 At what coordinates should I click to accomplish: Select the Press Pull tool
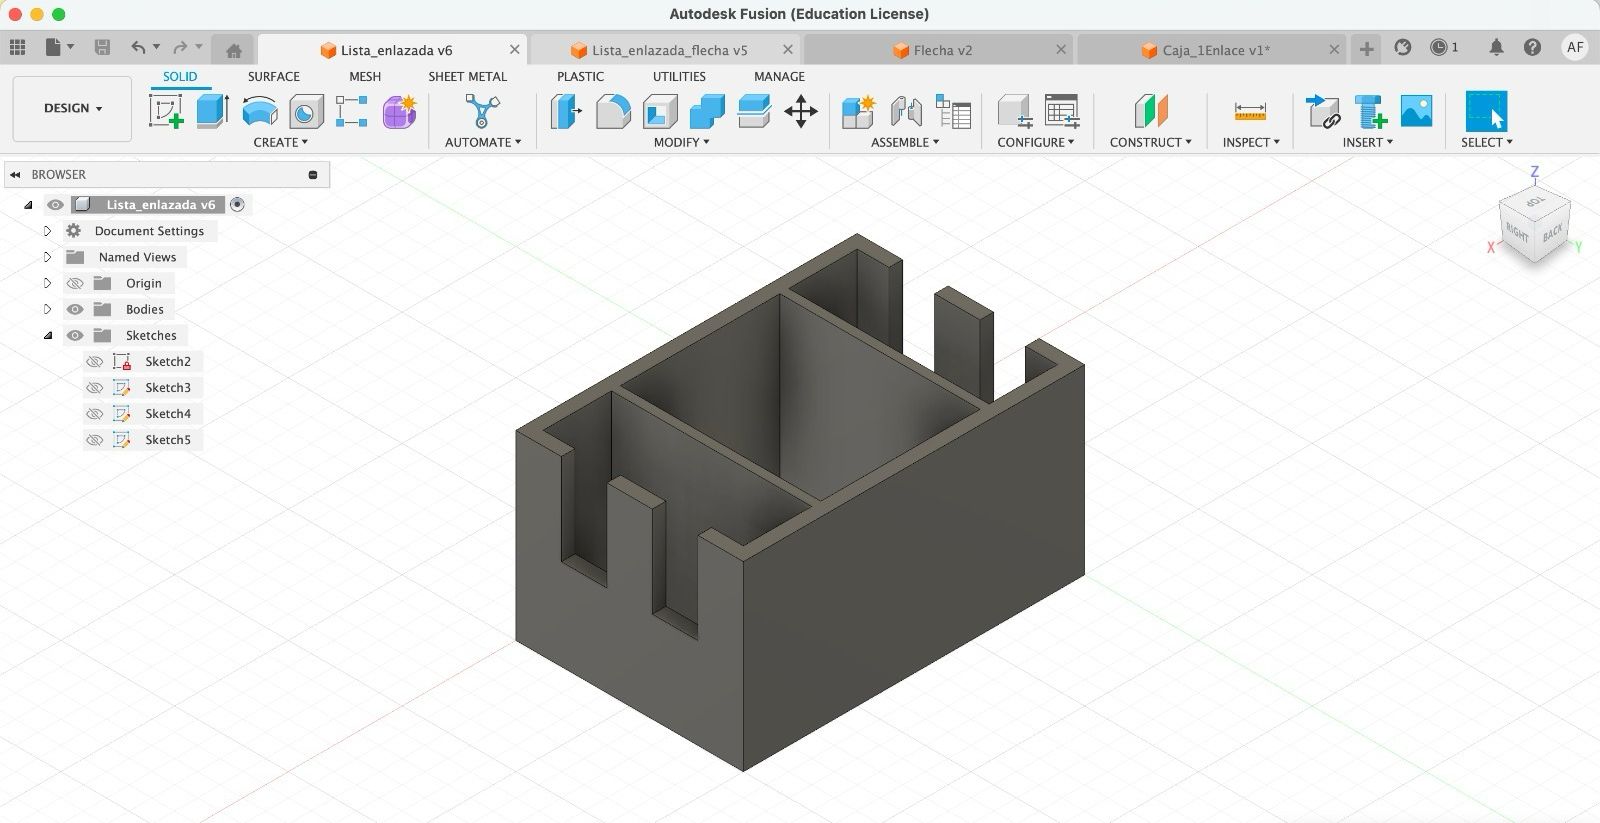(x=566, y=111)
